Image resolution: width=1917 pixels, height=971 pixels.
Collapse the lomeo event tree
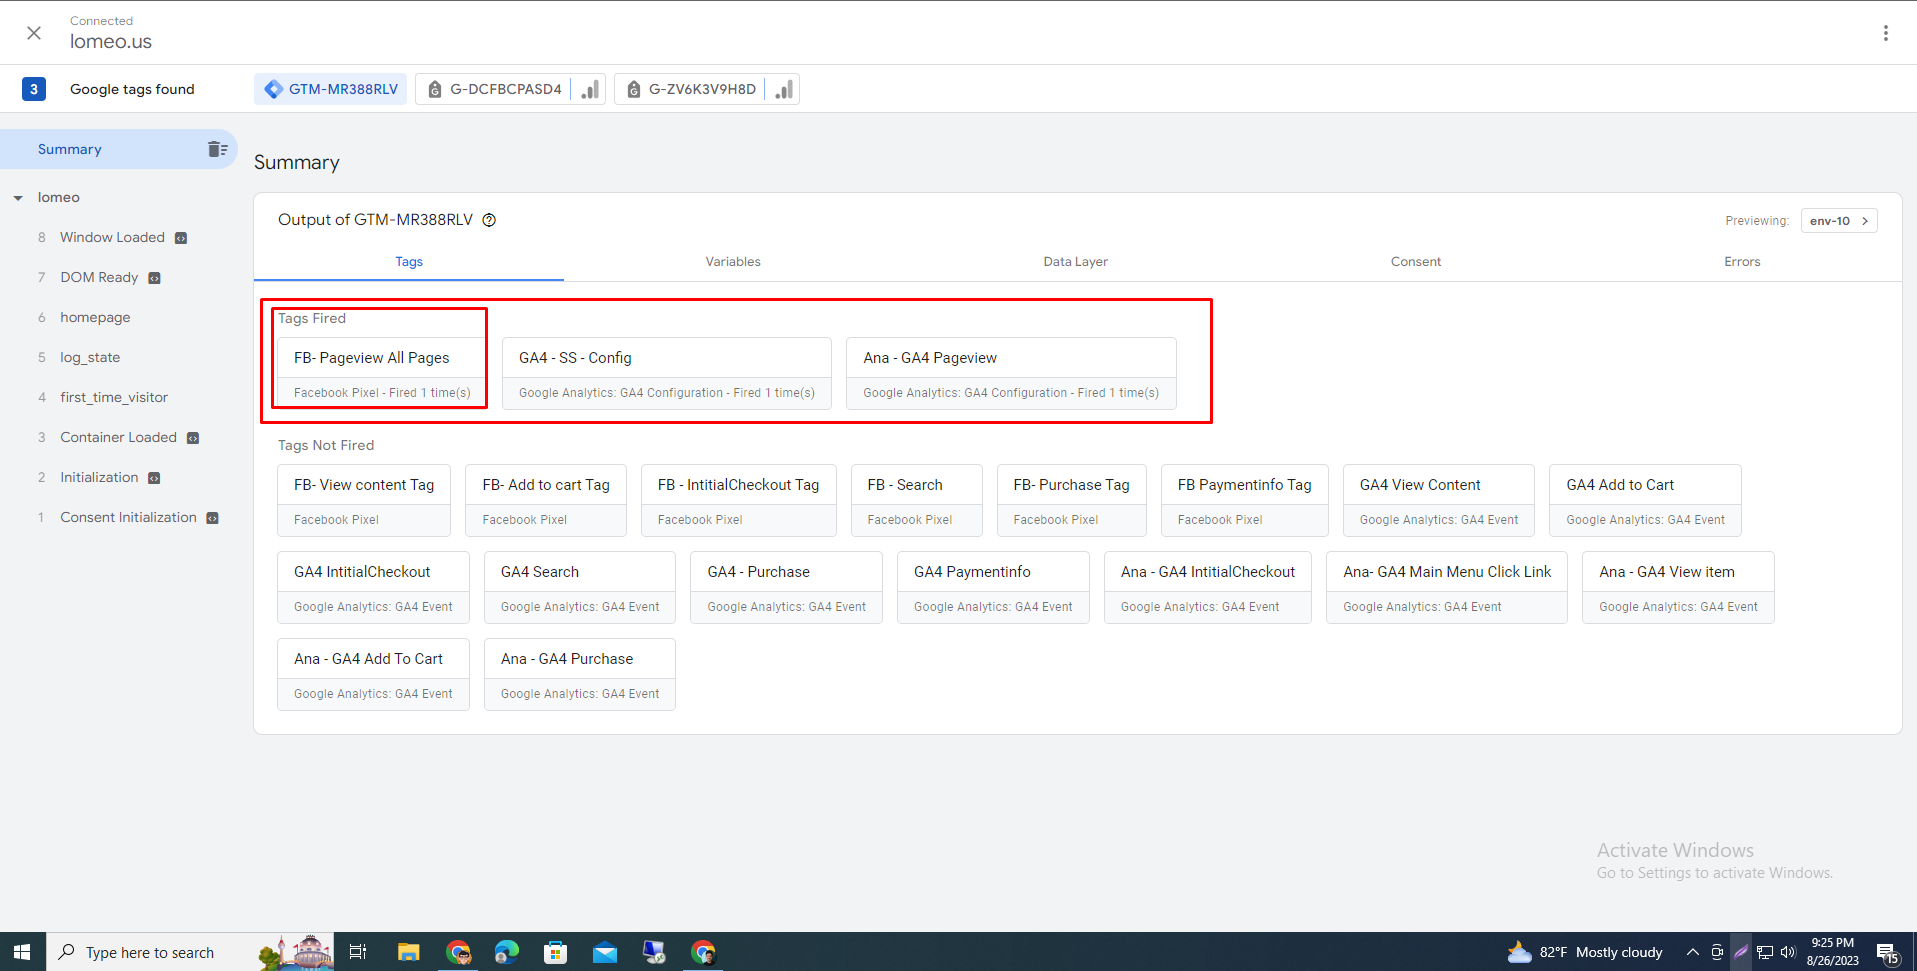(x=18, y=198)
